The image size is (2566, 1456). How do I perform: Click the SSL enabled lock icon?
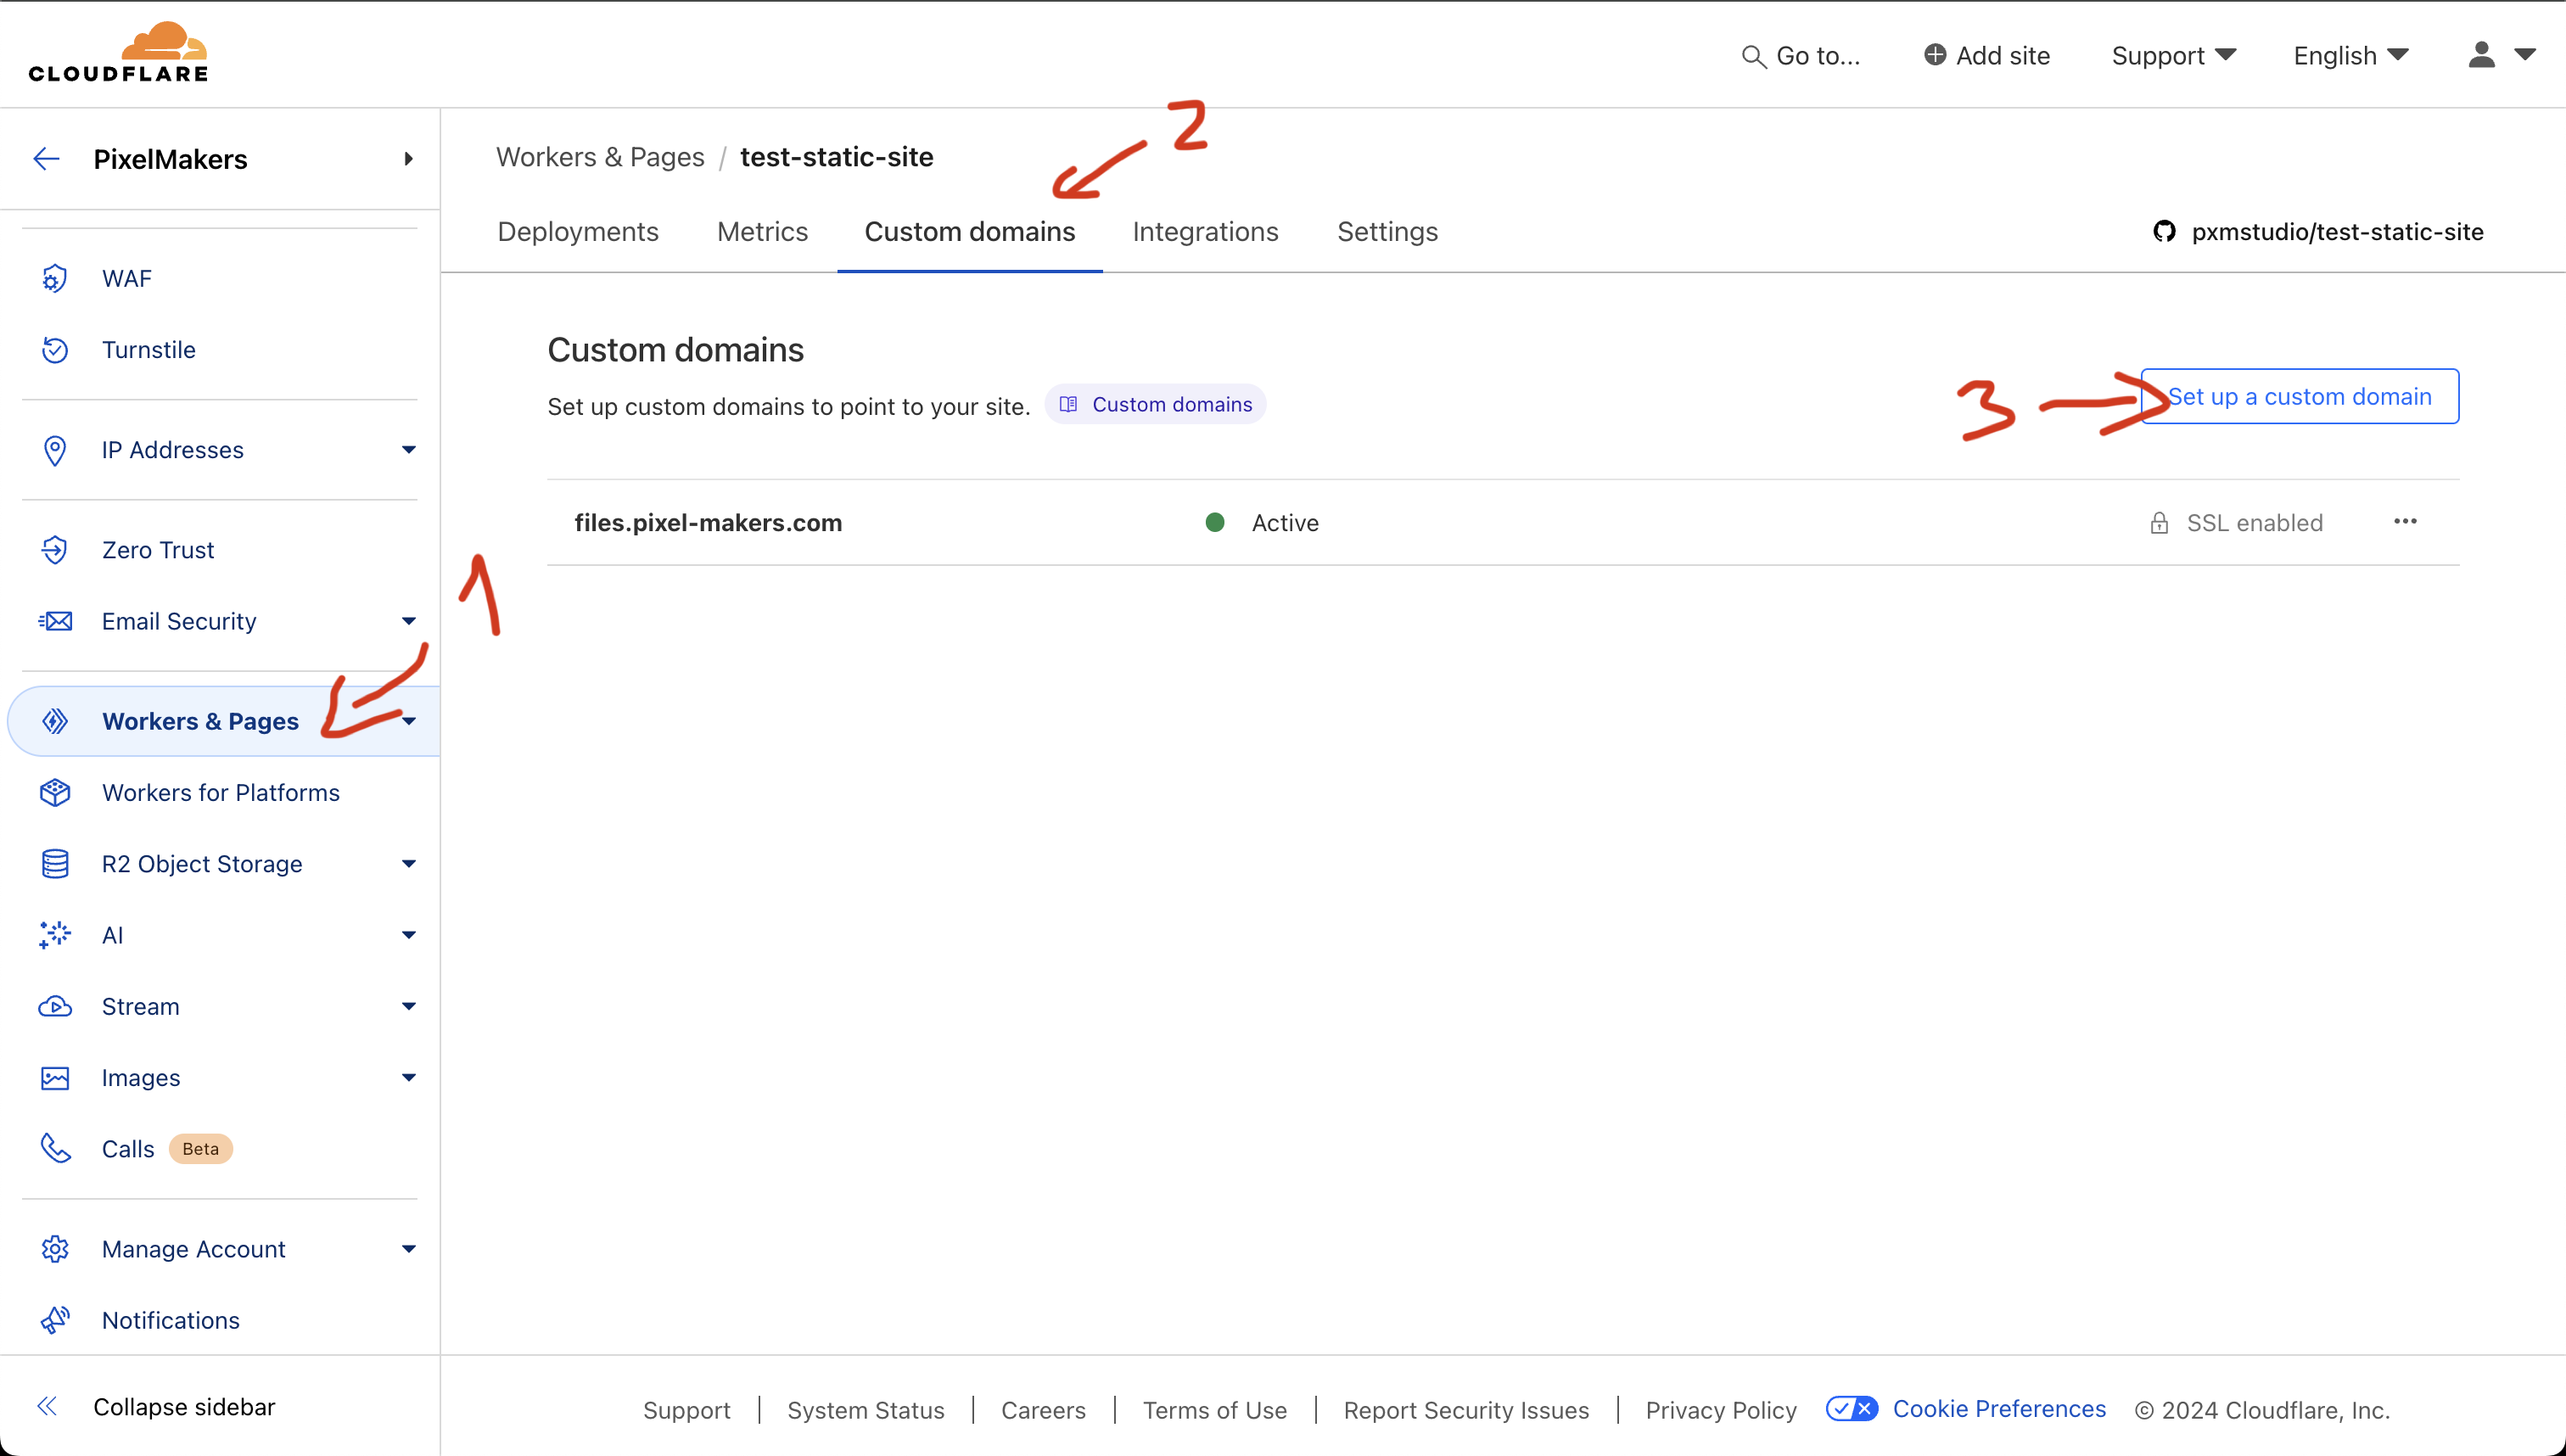[x=2159, y=523]
